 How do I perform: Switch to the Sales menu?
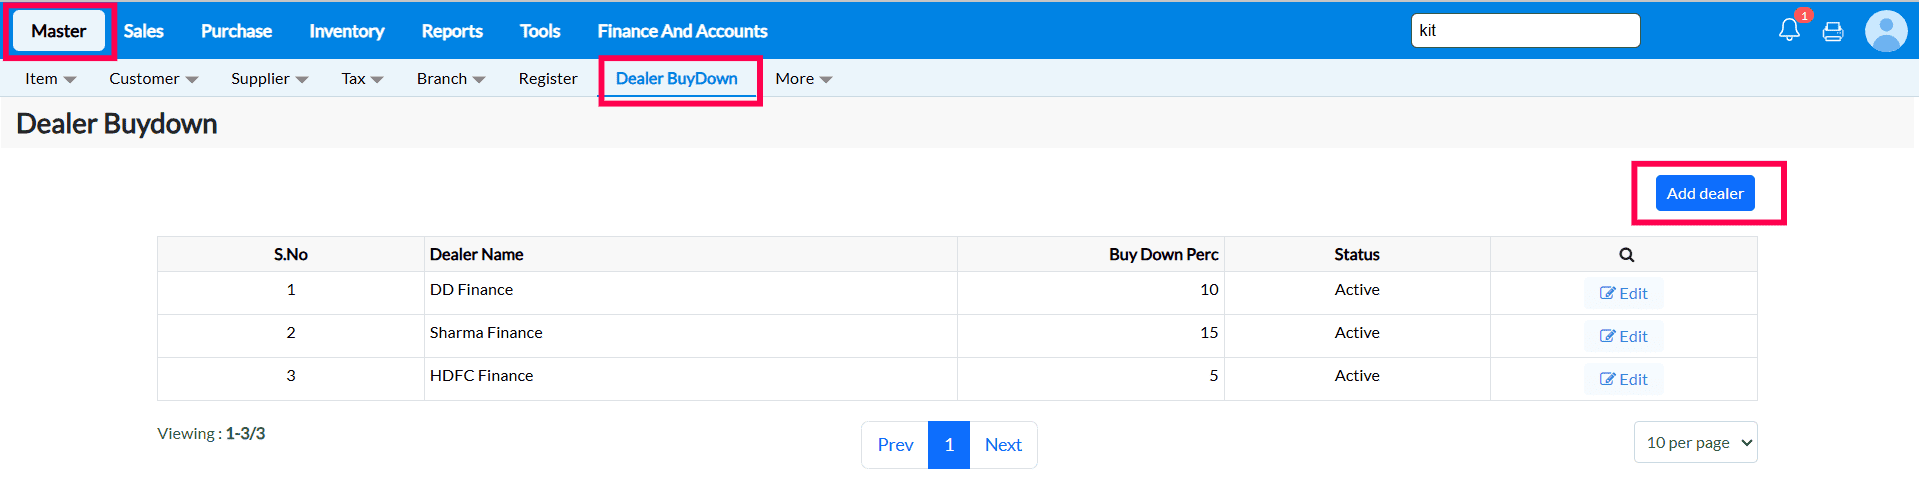click(143, 31)
